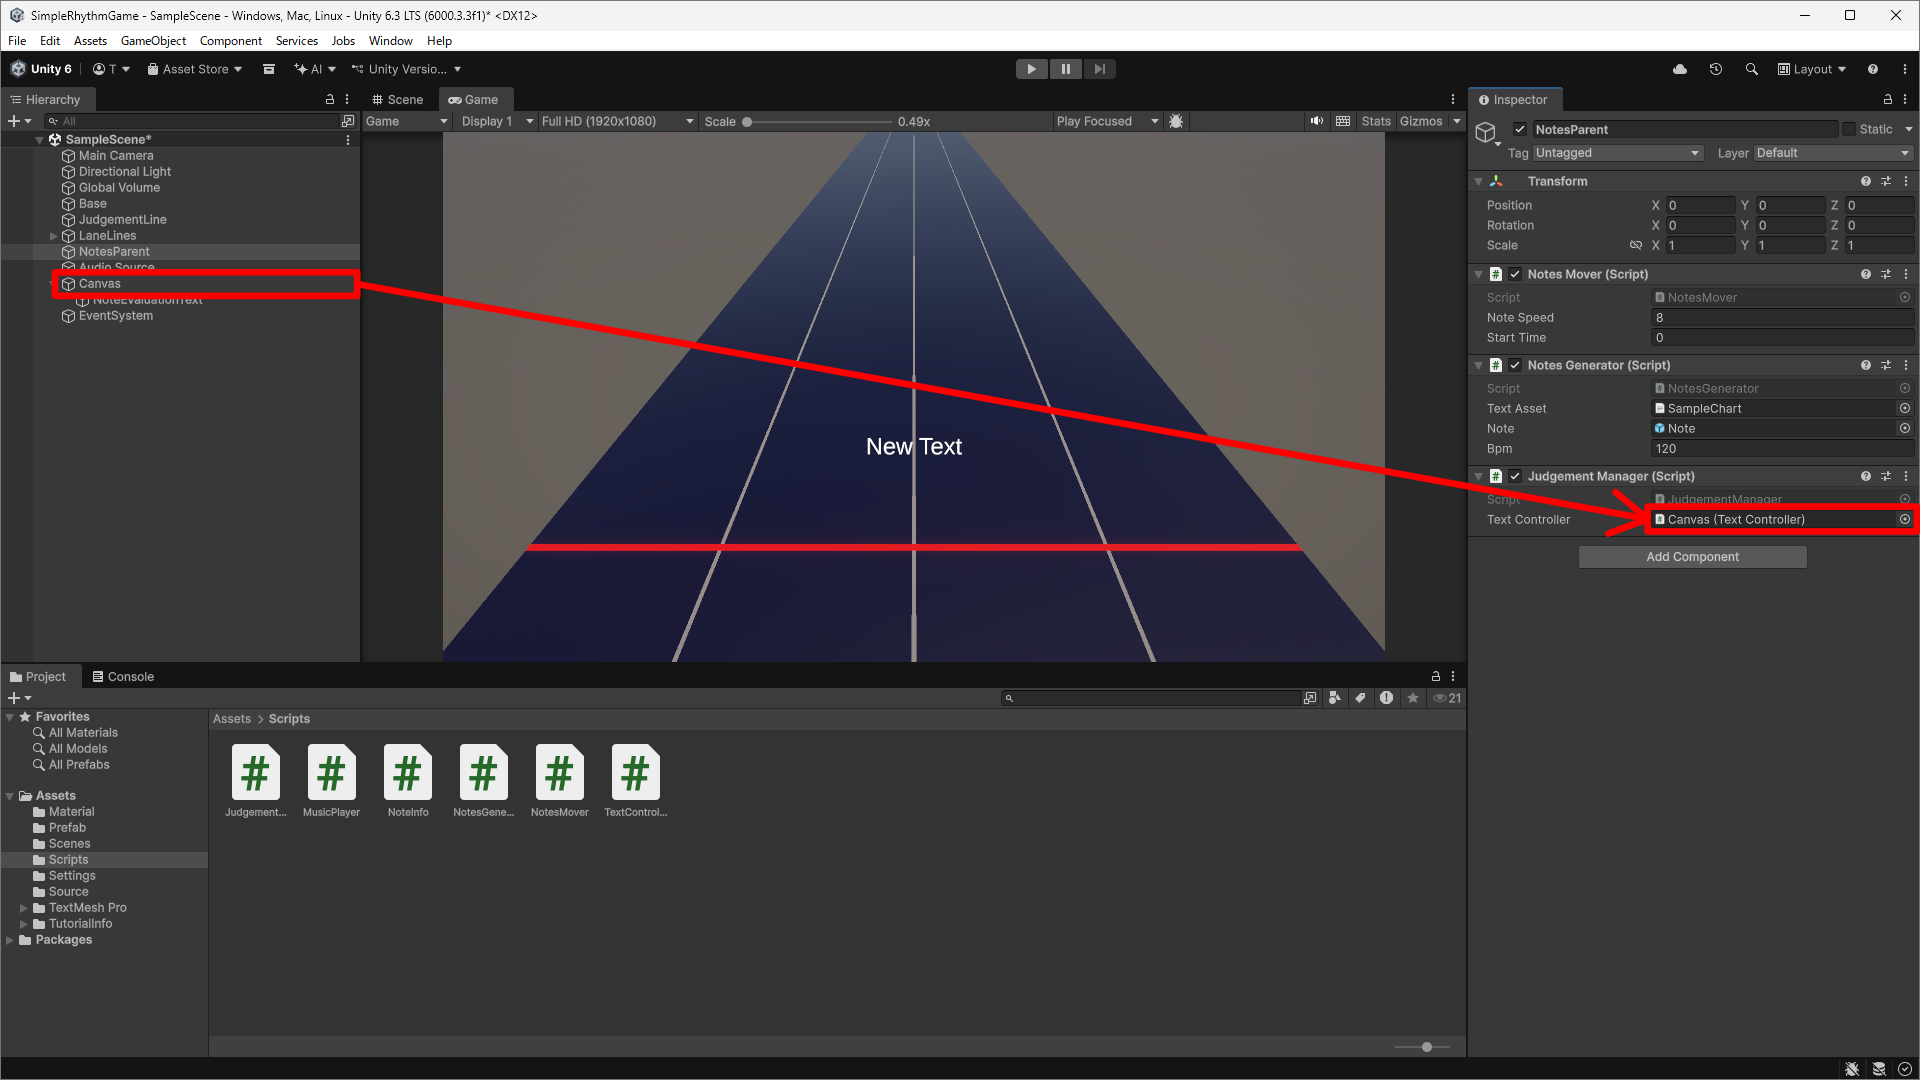Disable the Judgement Manager script checkbox
The width and height of the screenshot is (1920, 1080).
coord(1515,476)
